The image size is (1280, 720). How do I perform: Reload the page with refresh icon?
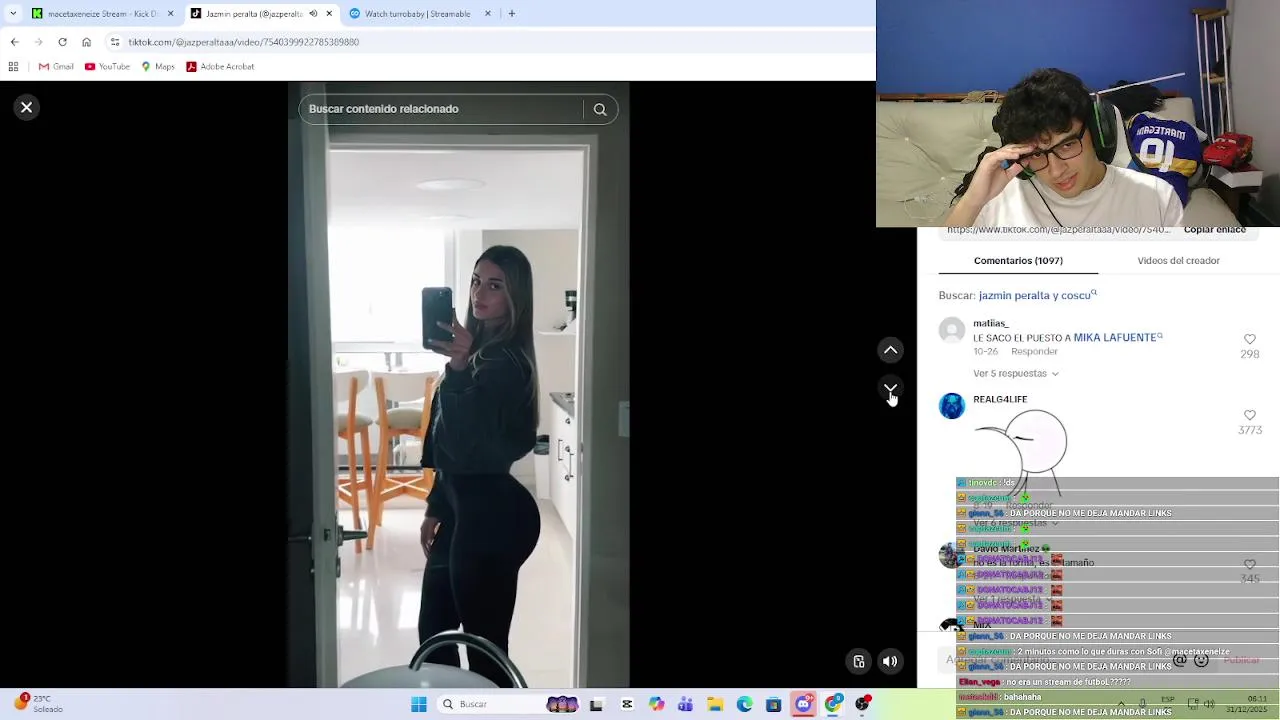(x=62, y=42)
